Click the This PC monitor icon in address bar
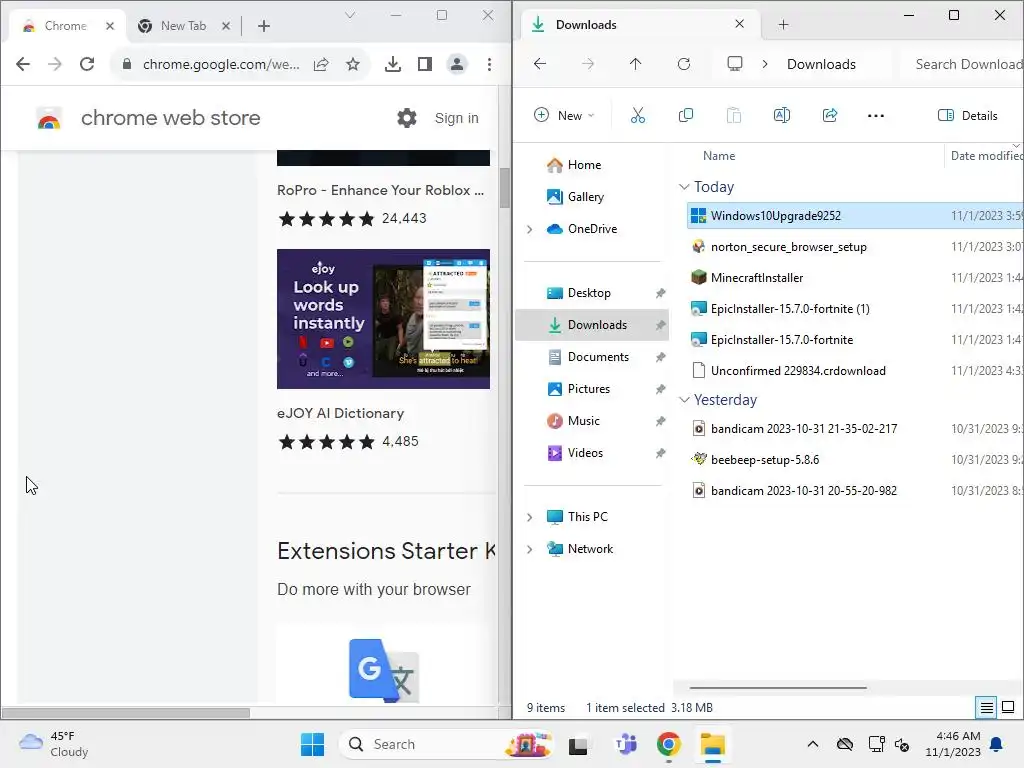Screen dimensions: 1024x768 tap(735, 63)
